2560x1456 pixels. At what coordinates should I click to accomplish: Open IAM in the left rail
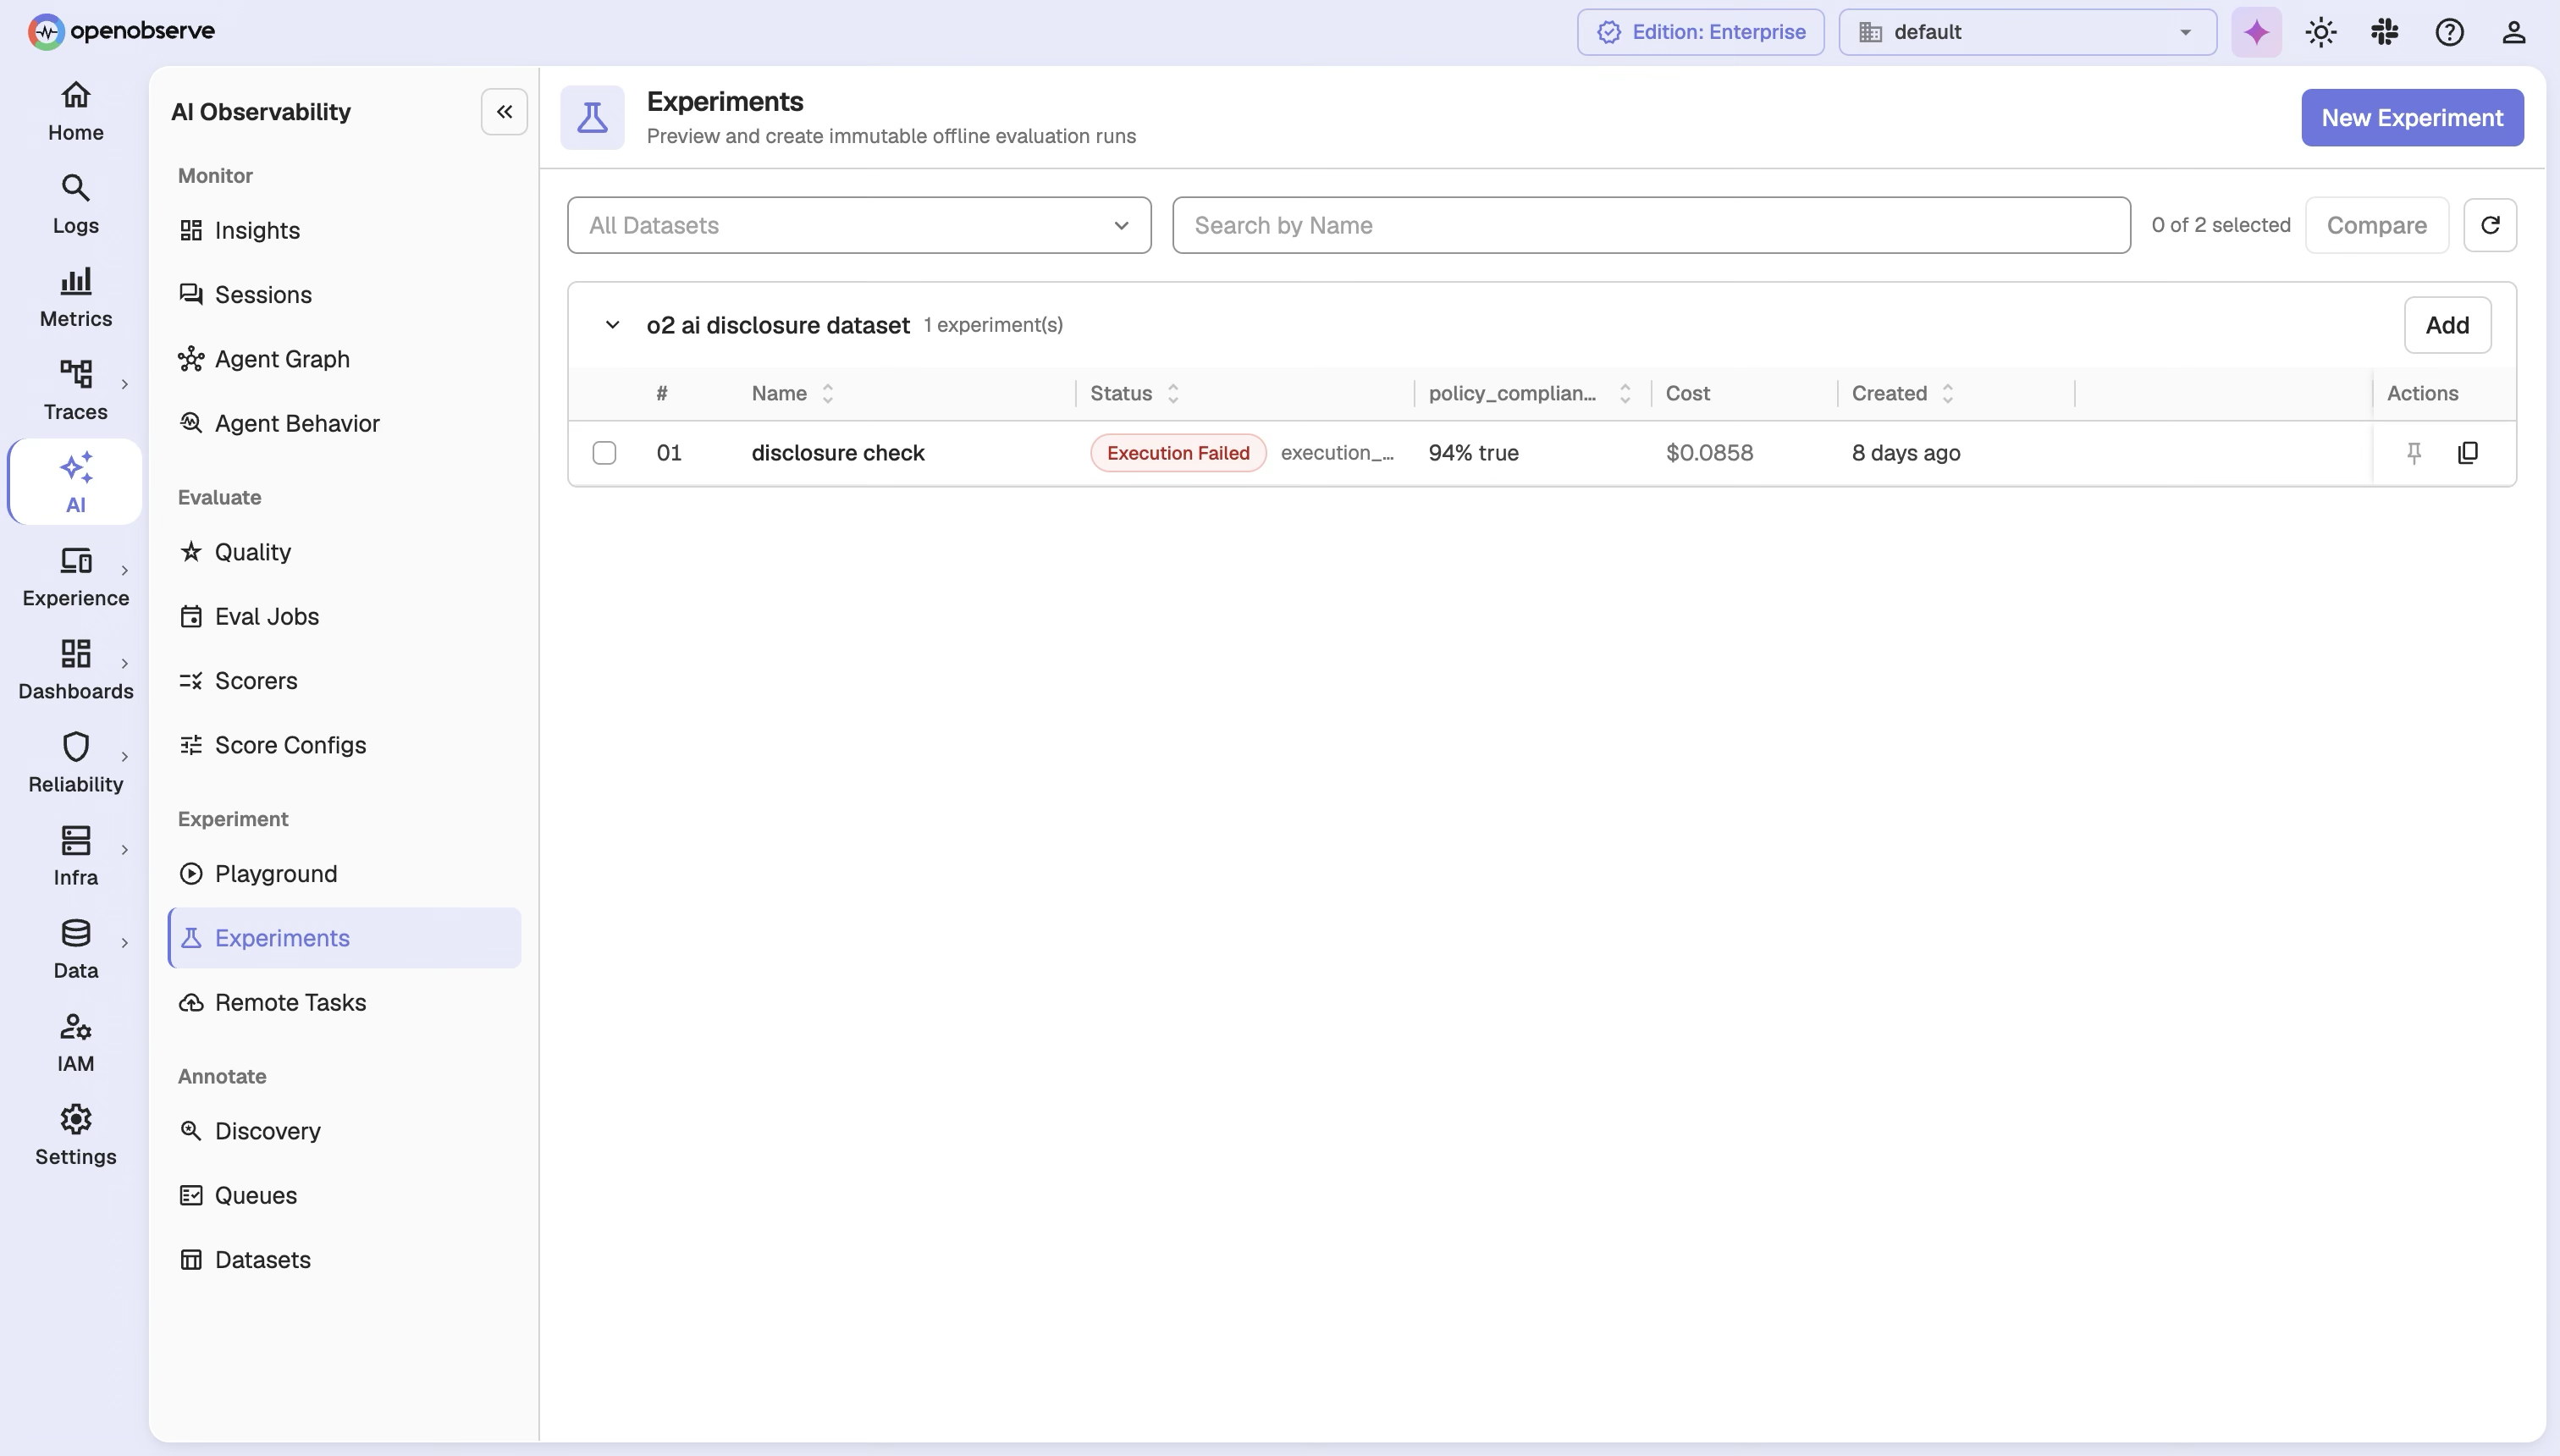coord(76,1042)
